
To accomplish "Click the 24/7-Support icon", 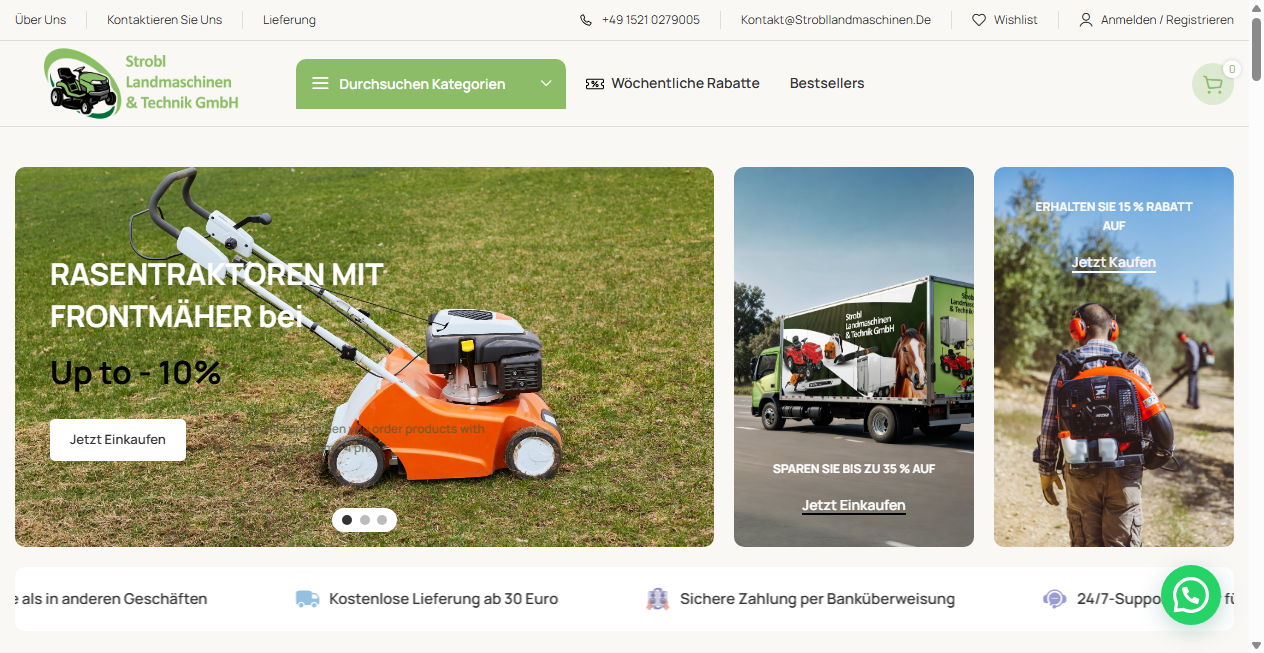I will [x=1054, y=598].
